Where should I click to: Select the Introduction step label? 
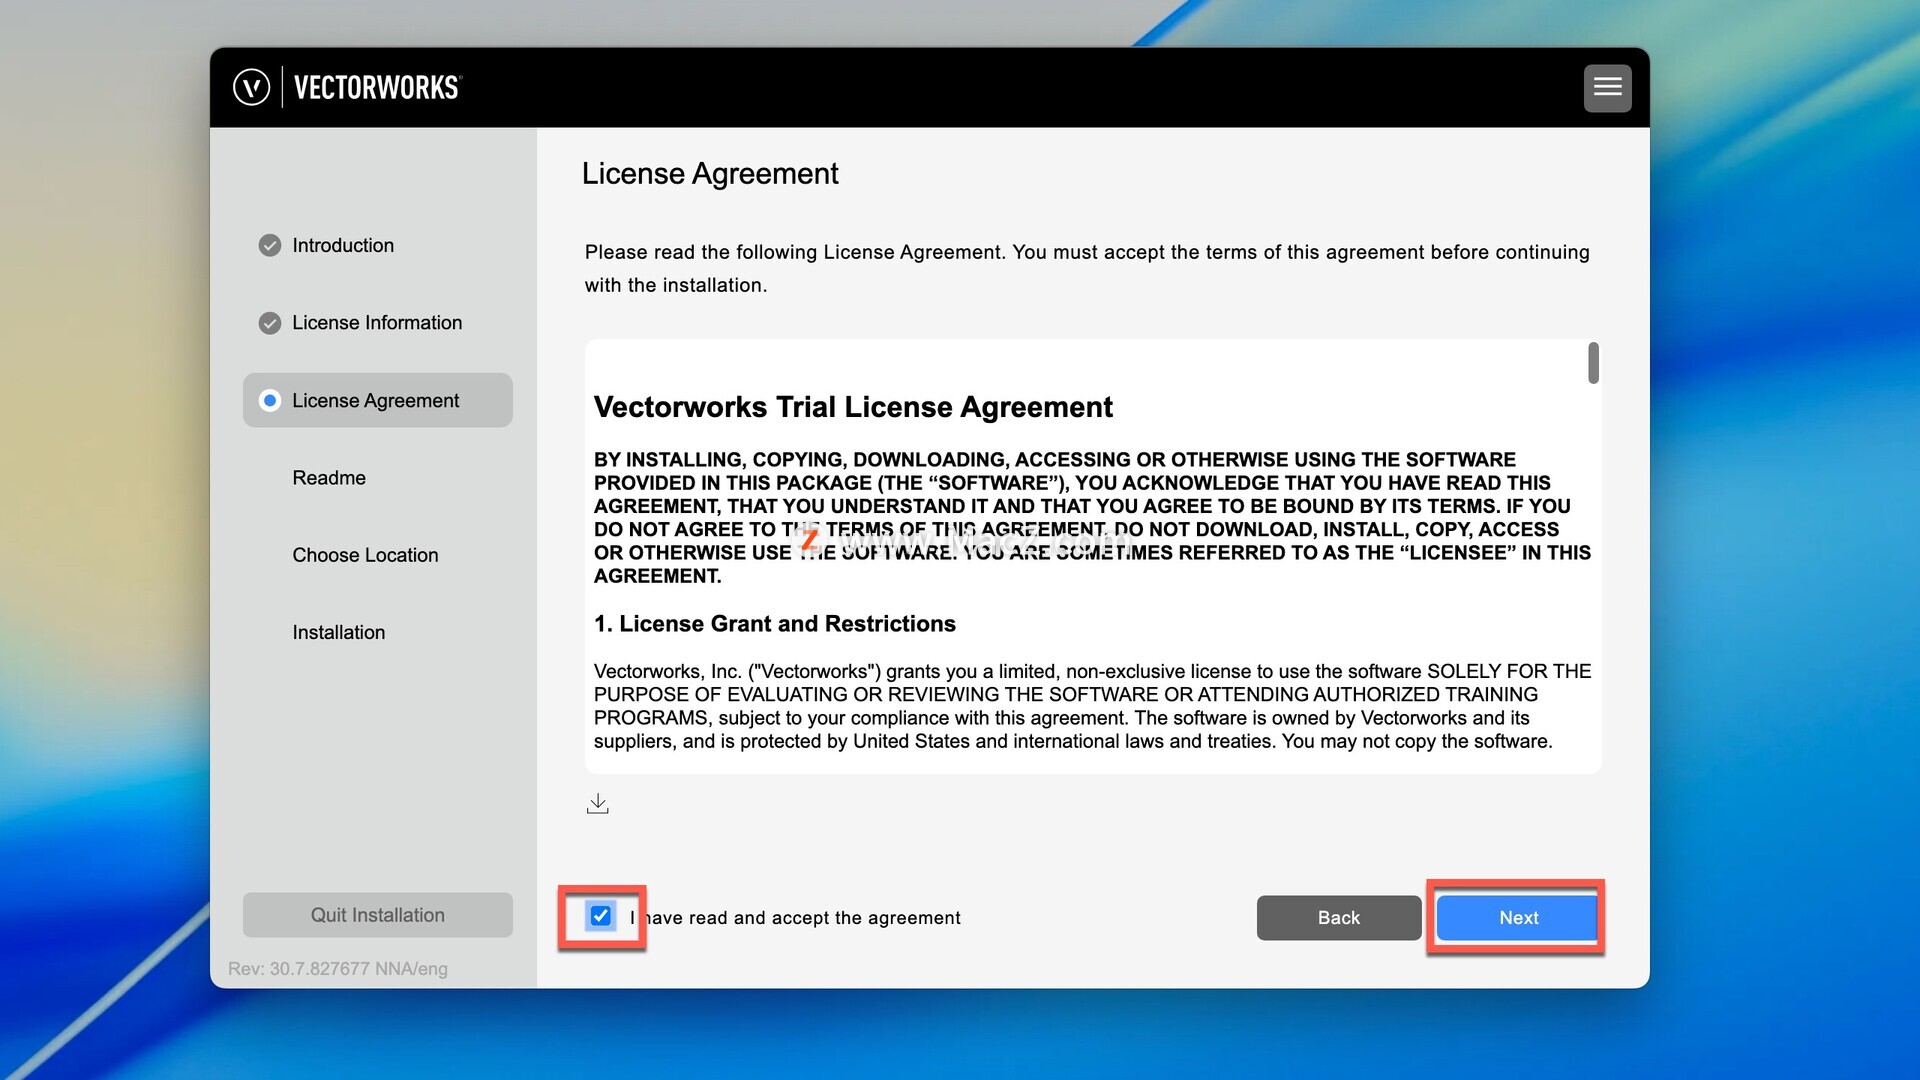coord(343,246)
